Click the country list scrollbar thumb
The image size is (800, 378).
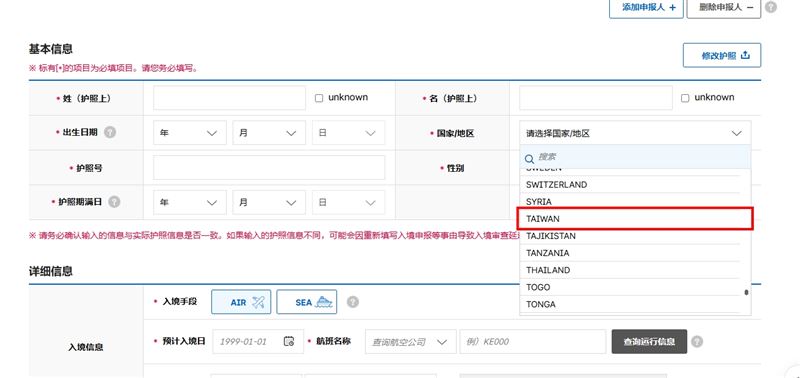pyautogui.click(x=746, y=293)
